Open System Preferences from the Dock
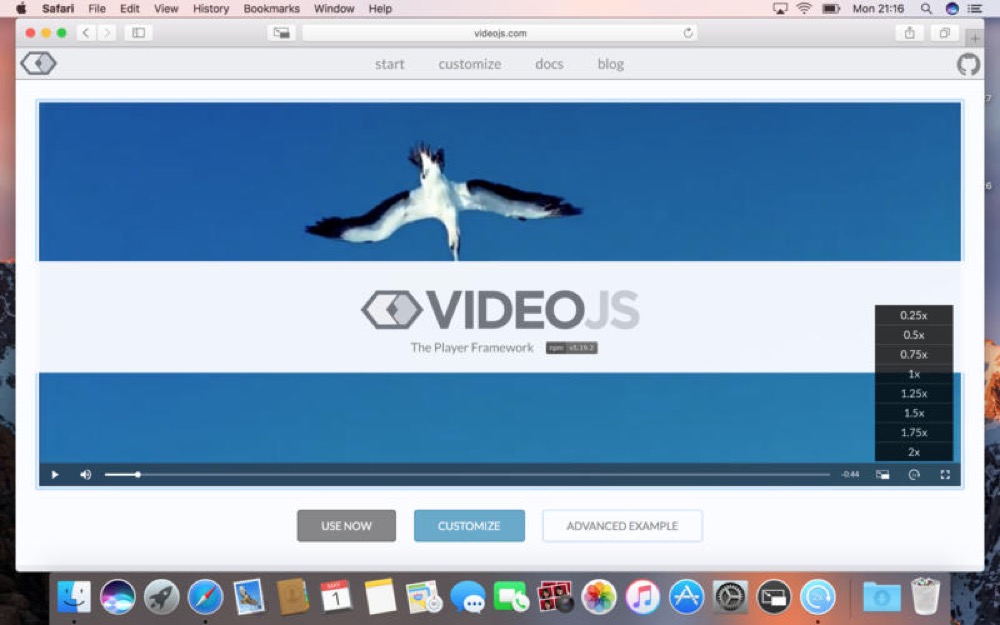Viewport: 1000px width, 625px height. pyautogui.click(x=730, y=597)
